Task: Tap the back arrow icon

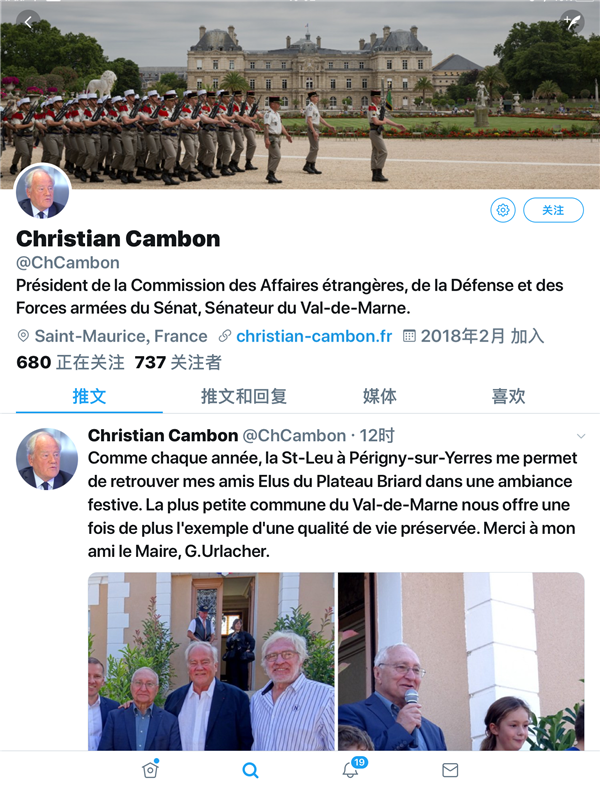Action: point(28,22)
